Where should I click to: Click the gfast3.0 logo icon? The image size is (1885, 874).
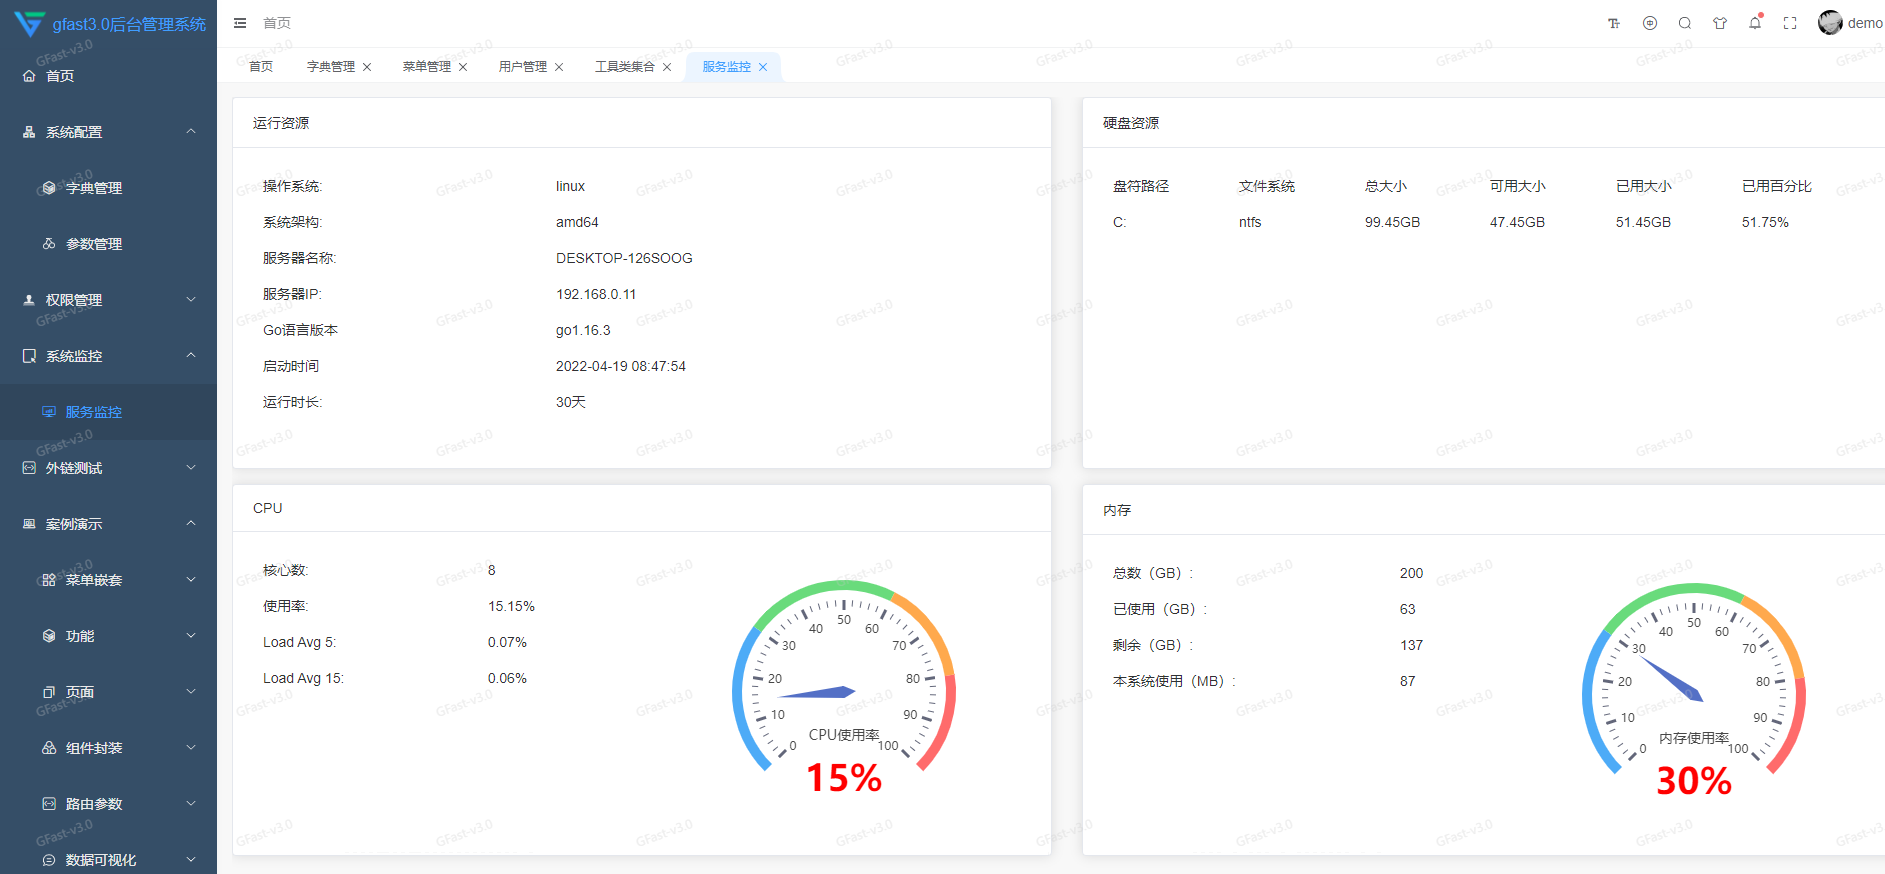(30, 24)
